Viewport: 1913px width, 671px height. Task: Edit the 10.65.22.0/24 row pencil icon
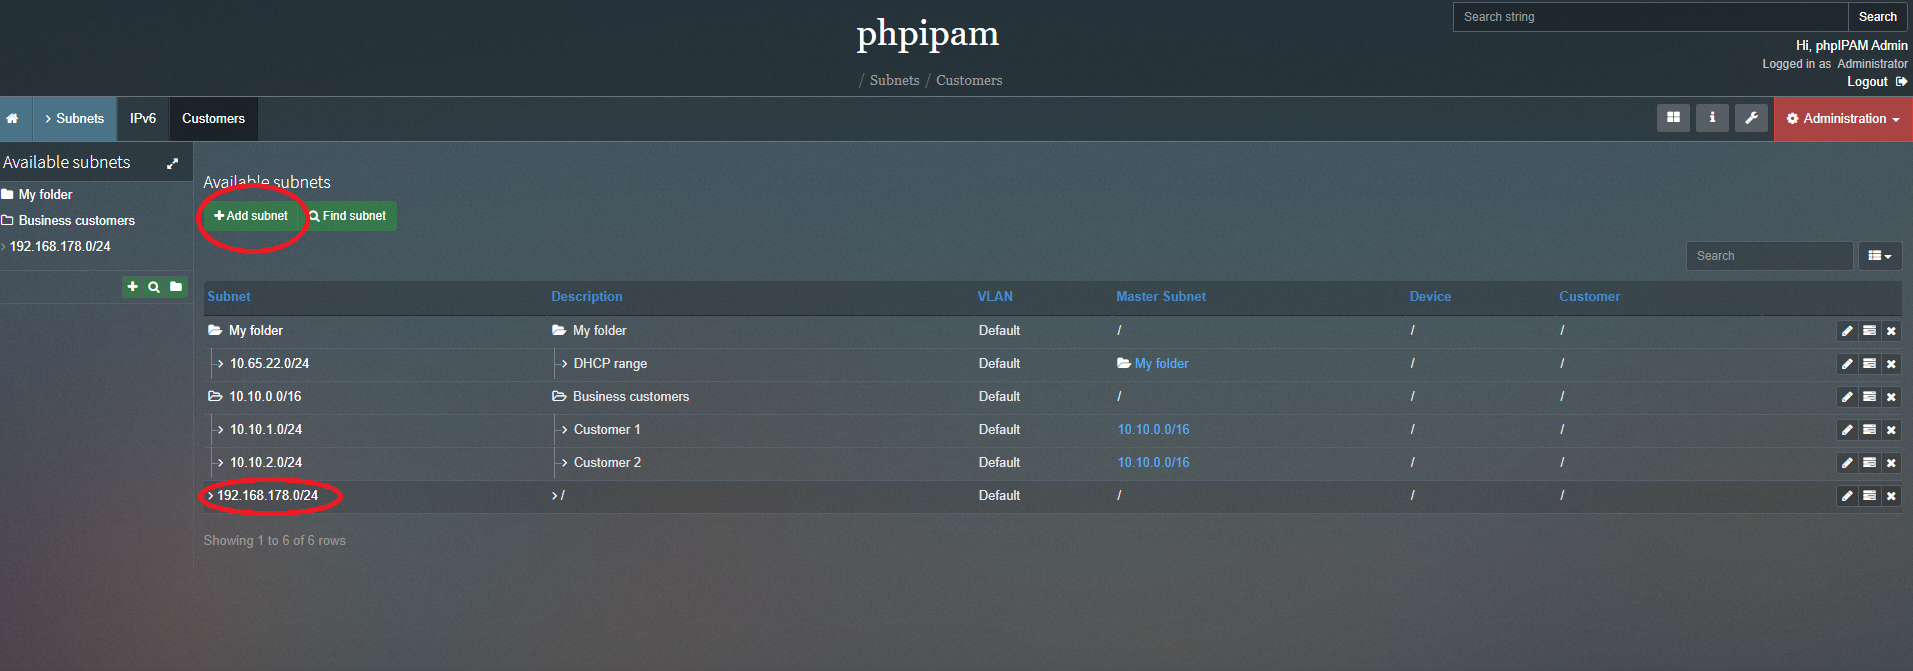(x=1847, y=364)
